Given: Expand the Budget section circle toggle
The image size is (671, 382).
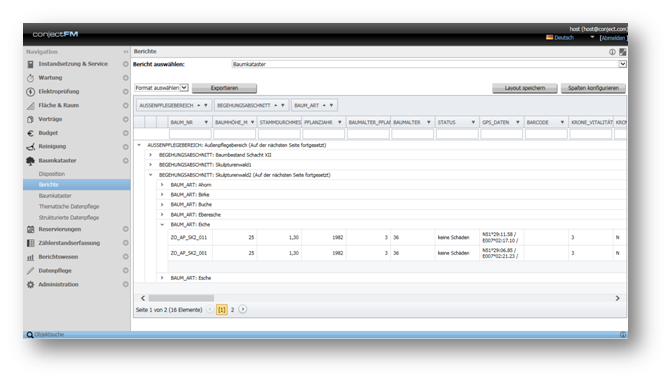Looking at the screenshot, I should tap(125, 133).
